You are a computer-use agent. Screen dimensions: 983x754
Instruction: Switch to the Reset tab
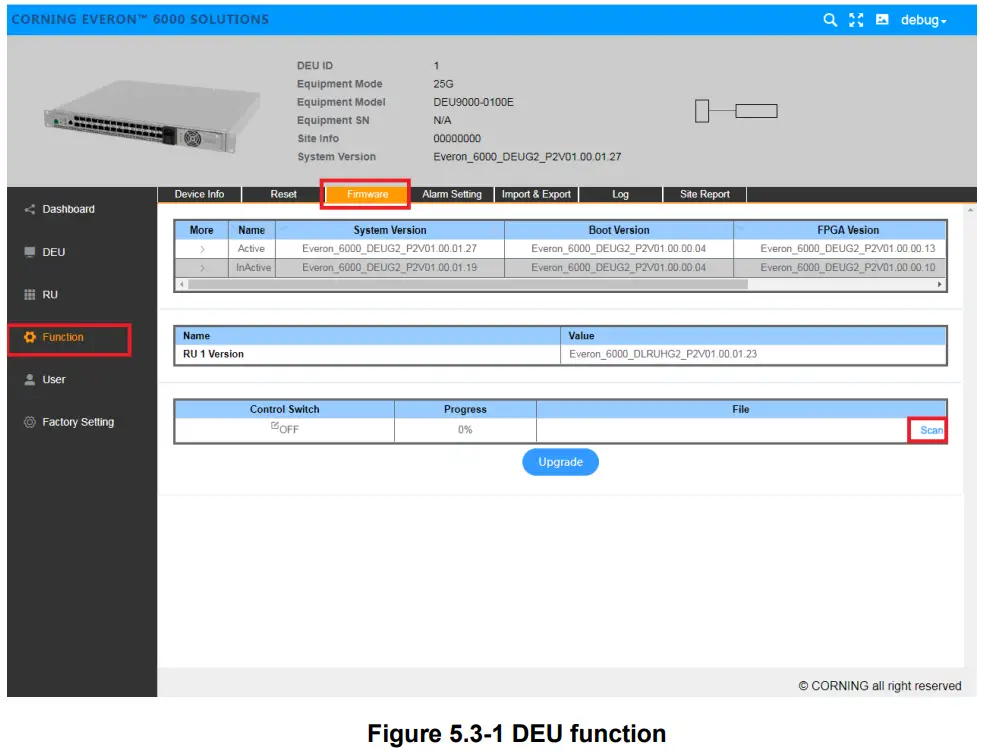point(283,194)
